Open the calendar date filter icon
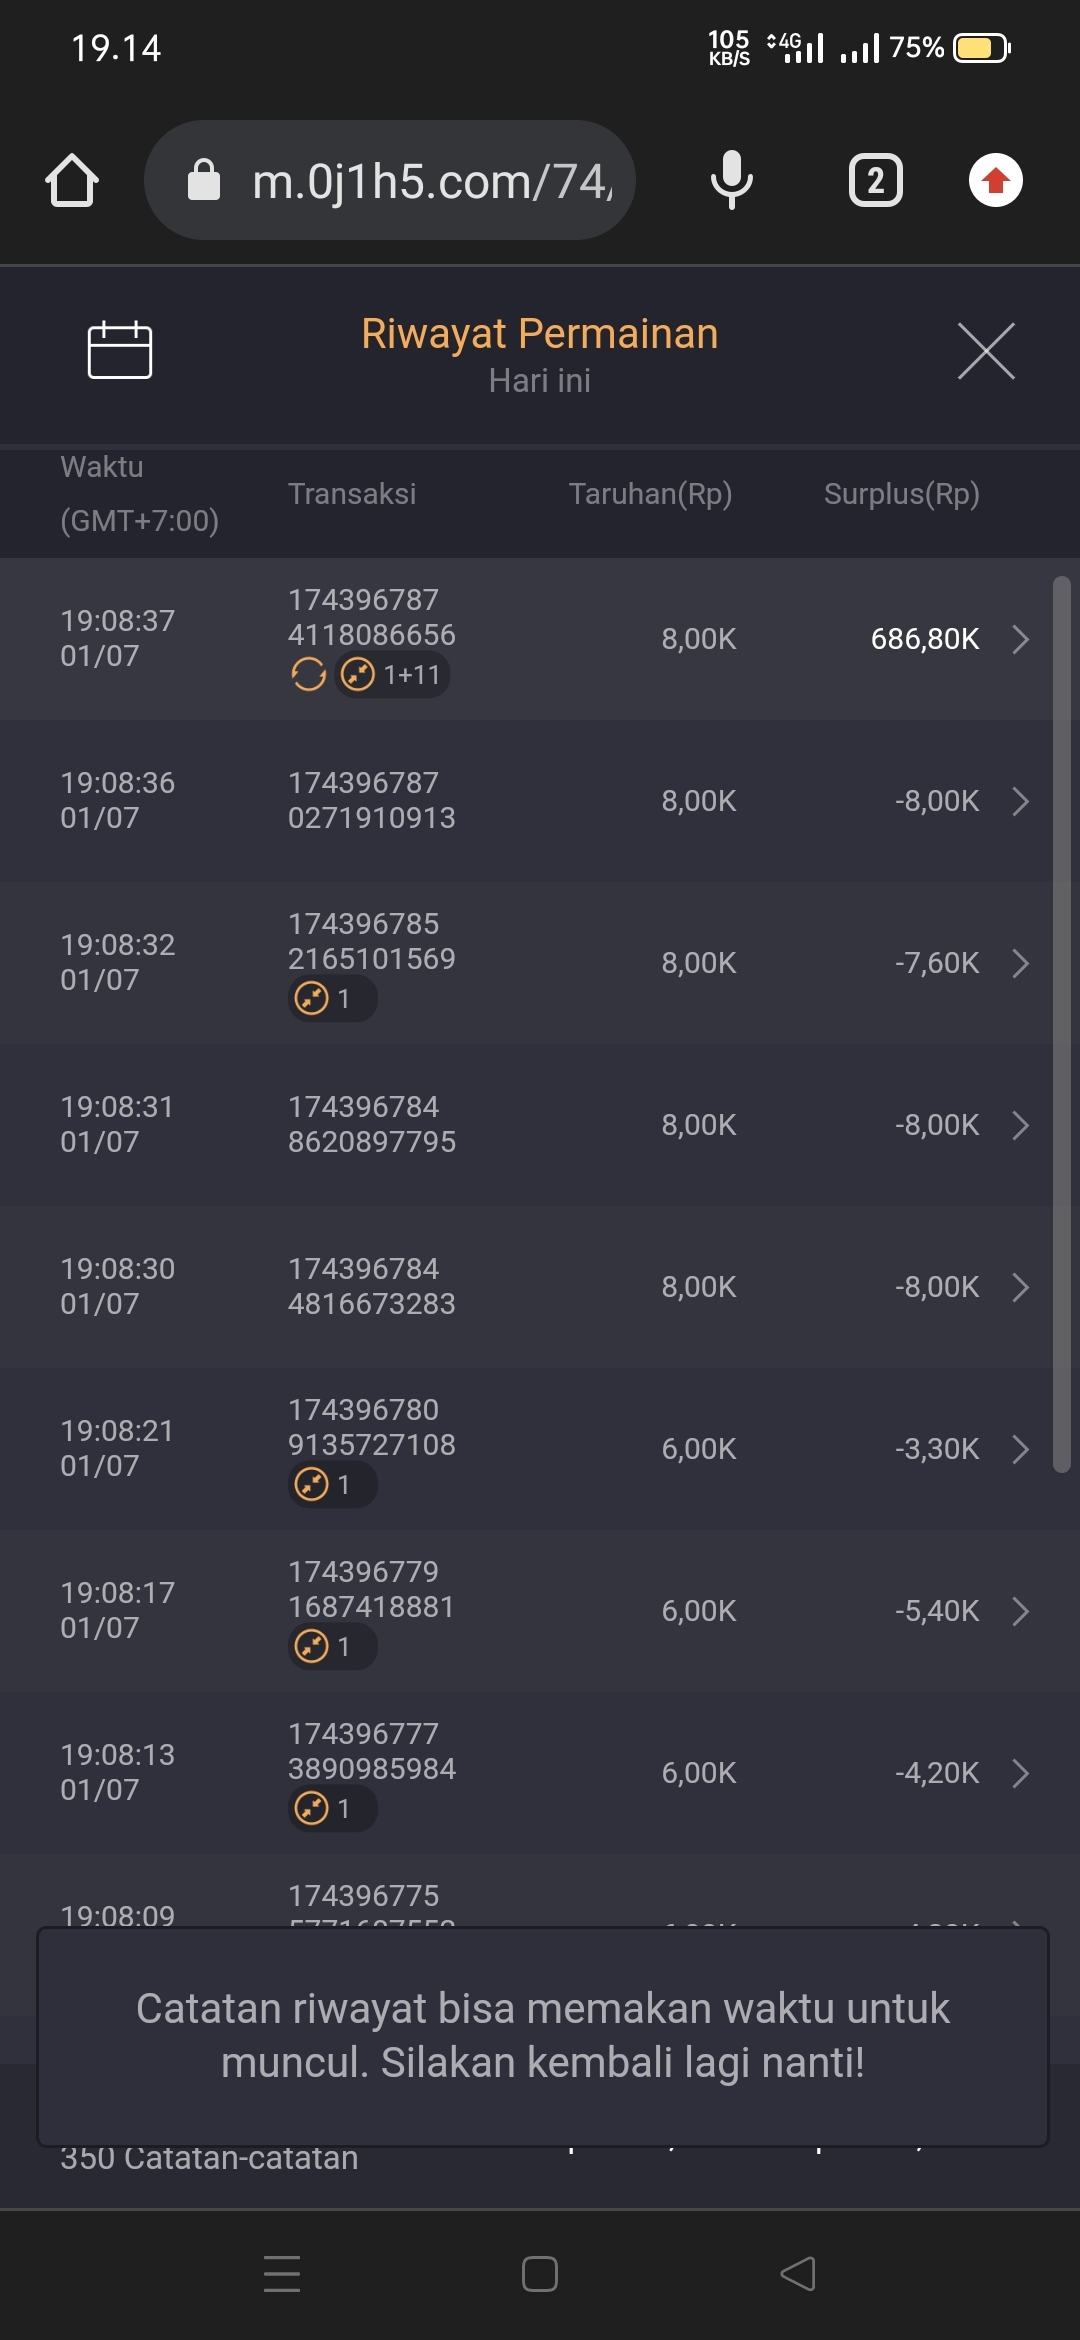 click(x=120, y=351)
